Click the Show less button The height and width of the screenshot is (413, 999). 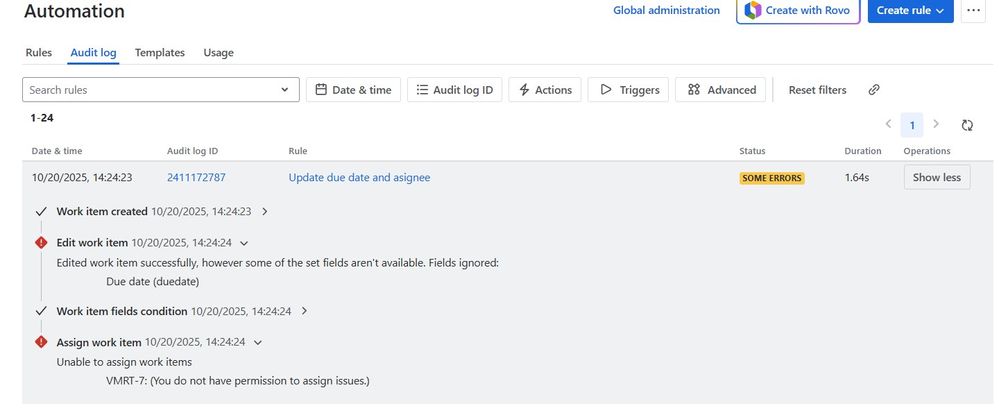936,177
